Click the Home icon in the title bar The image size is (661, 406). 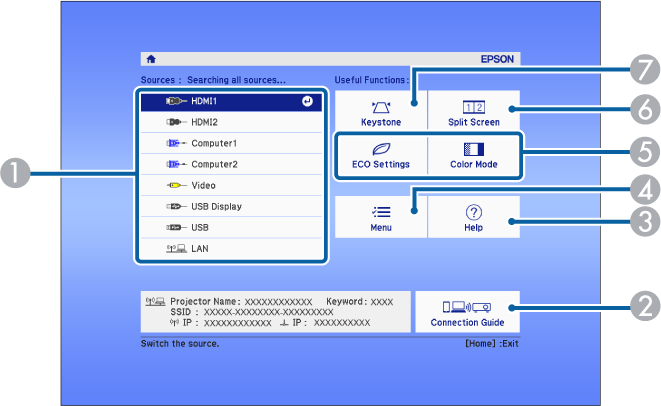coord(150,59)
